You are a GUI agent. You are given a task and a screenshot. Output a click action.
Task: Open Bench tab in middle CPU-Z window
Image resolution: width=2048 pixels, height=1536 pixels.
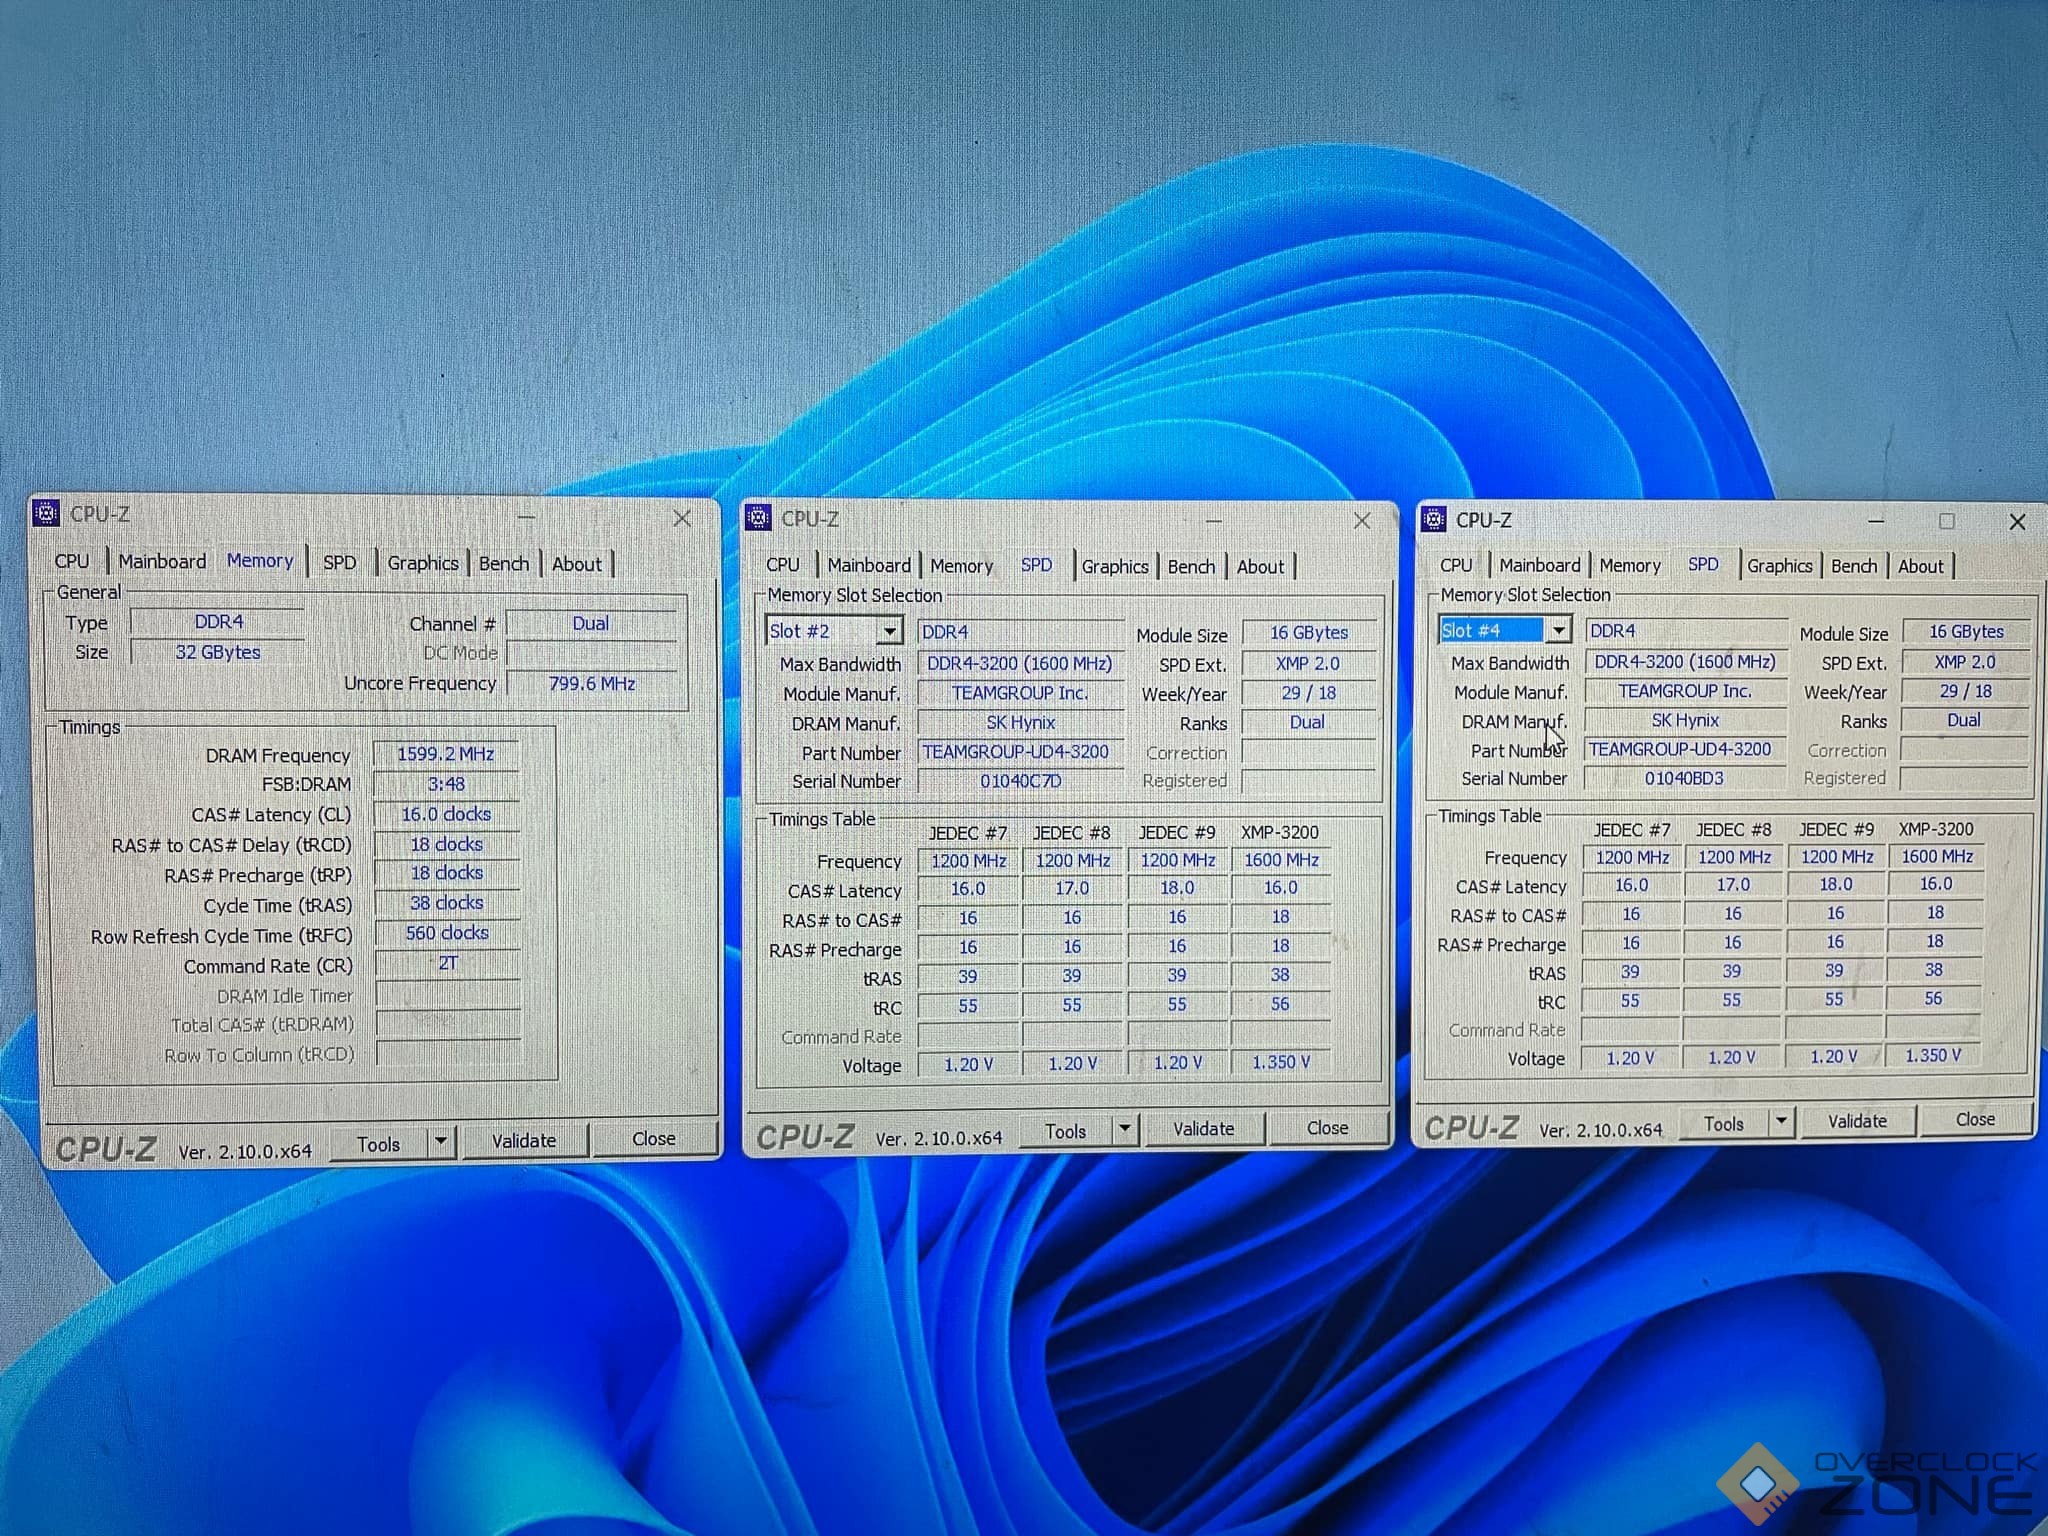click(x=1192, y=567)
